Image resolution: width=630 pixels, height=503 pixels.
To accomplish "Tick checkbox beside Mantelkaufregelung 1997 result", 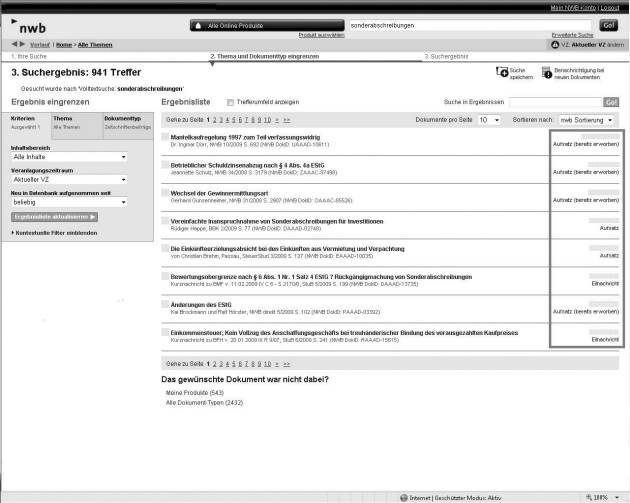I will tap(166, 135).
